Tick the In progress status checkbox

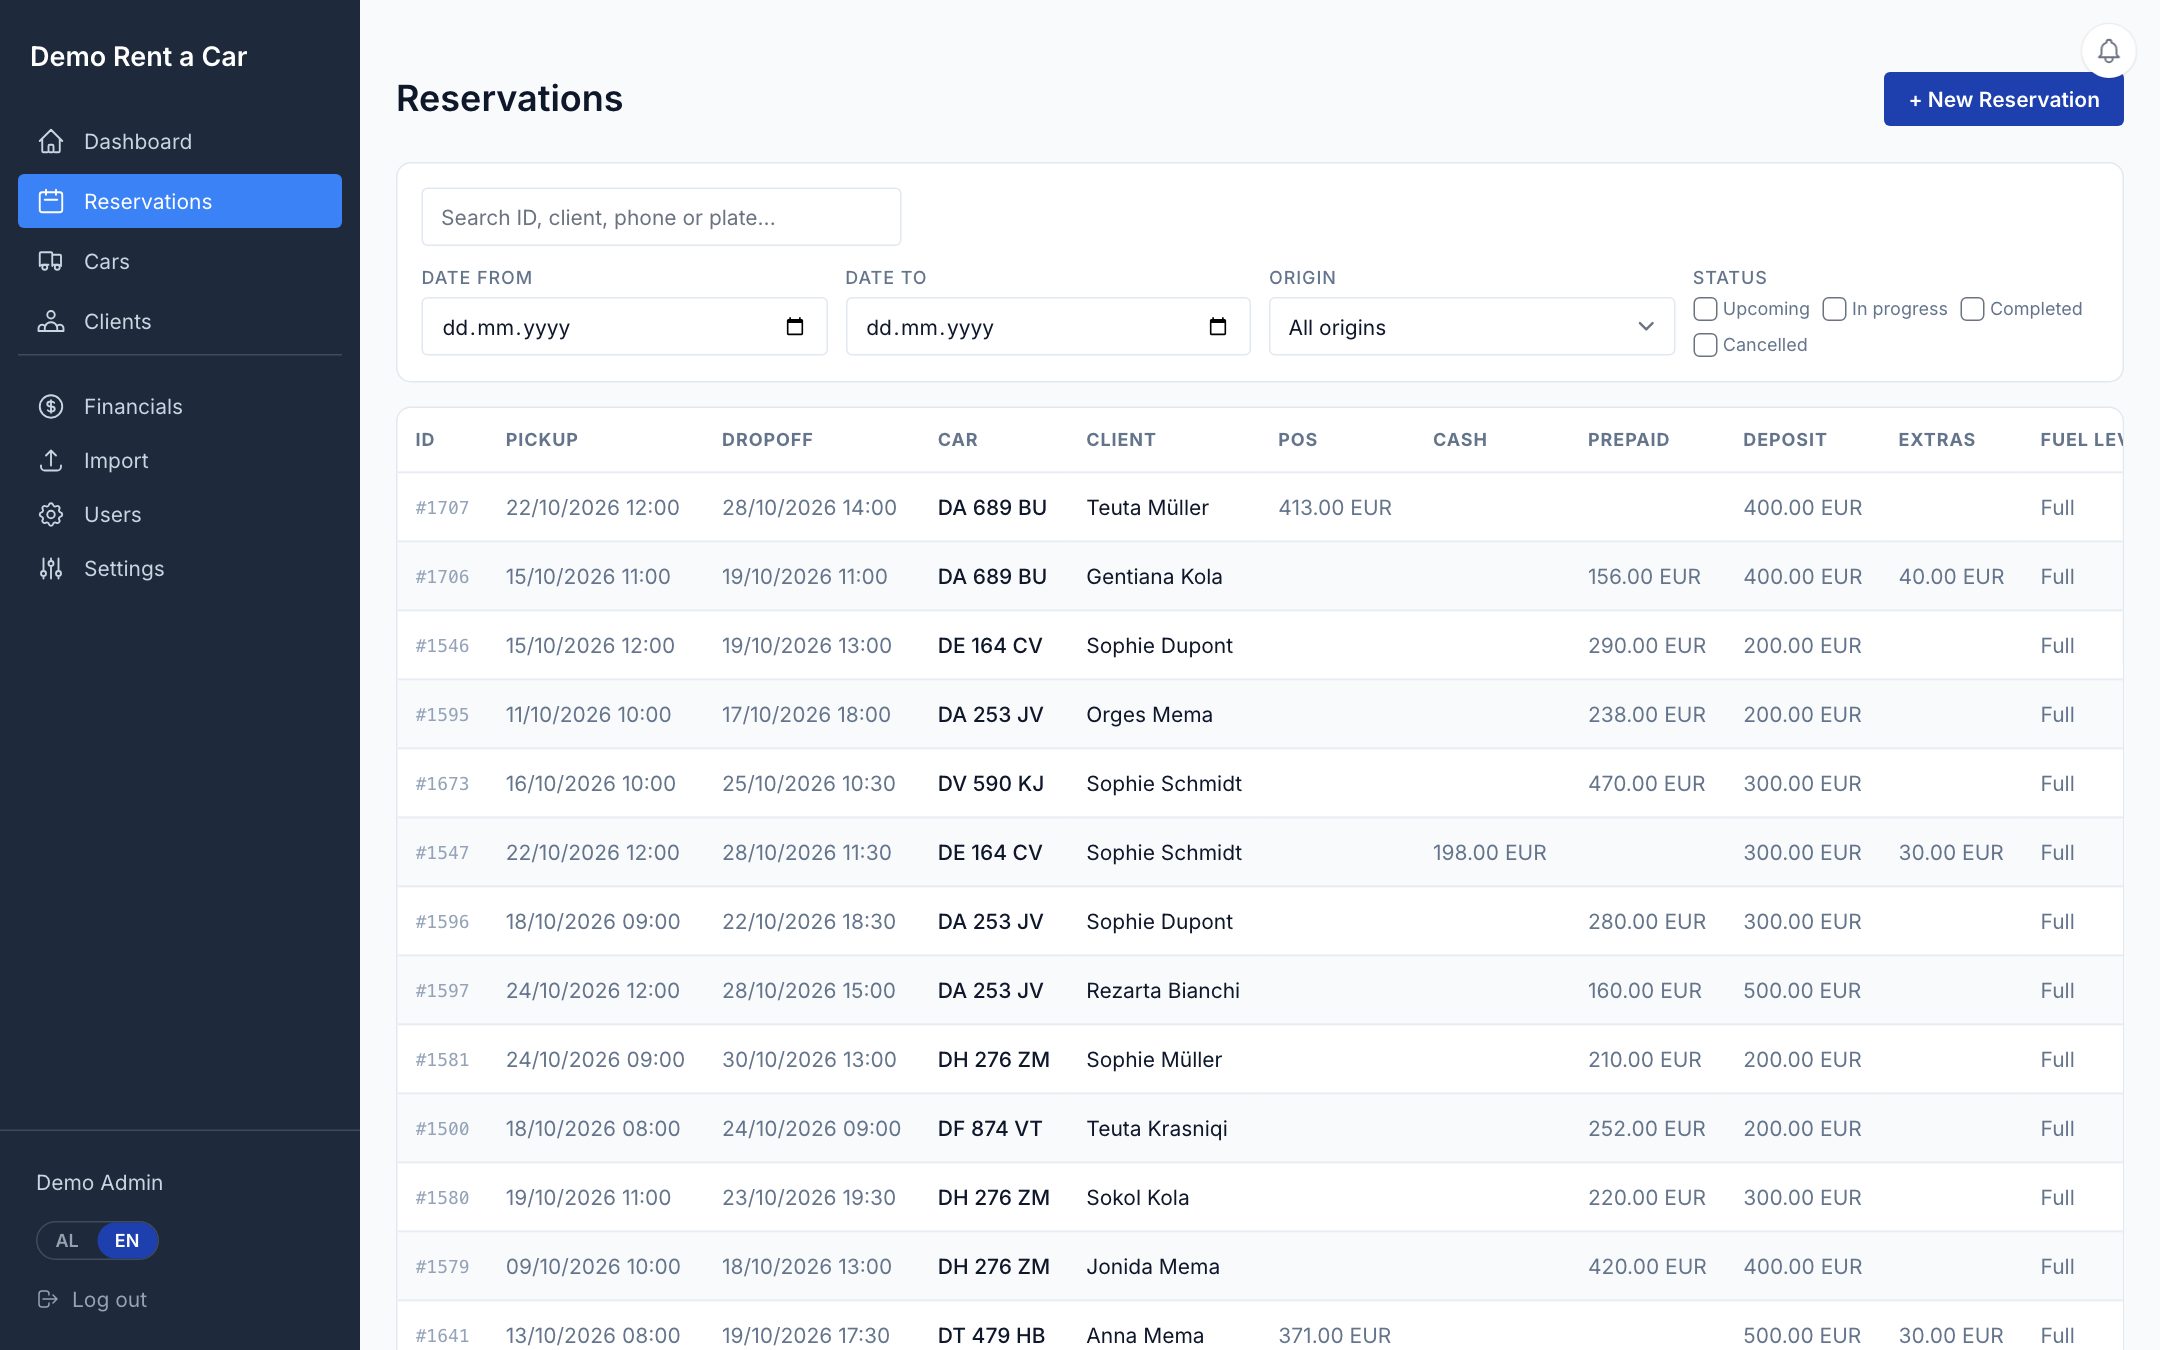tap(1834, 309)
